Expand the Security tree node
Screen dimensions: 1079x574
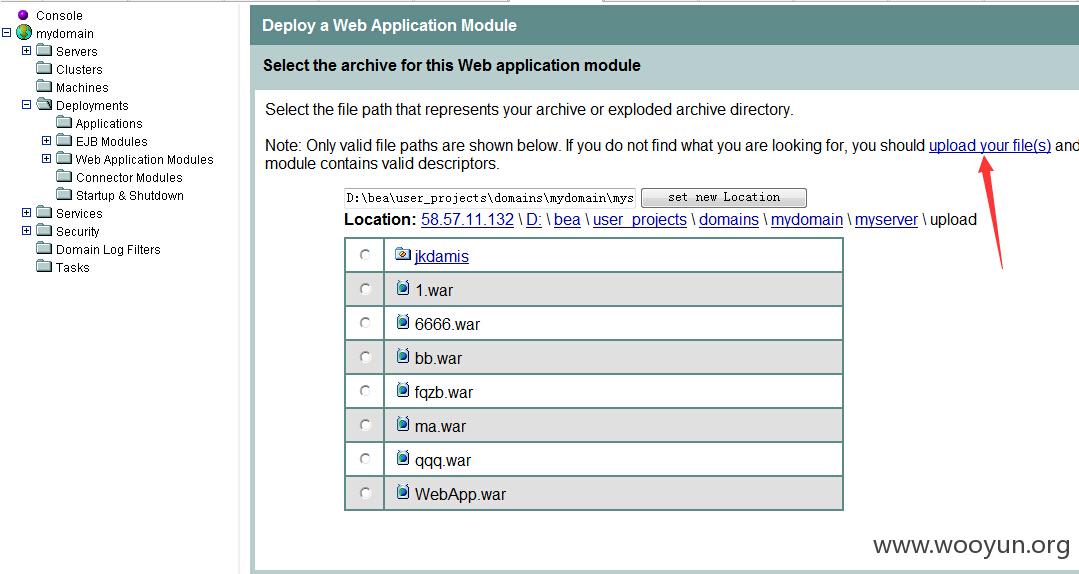[x=26, y=231]
